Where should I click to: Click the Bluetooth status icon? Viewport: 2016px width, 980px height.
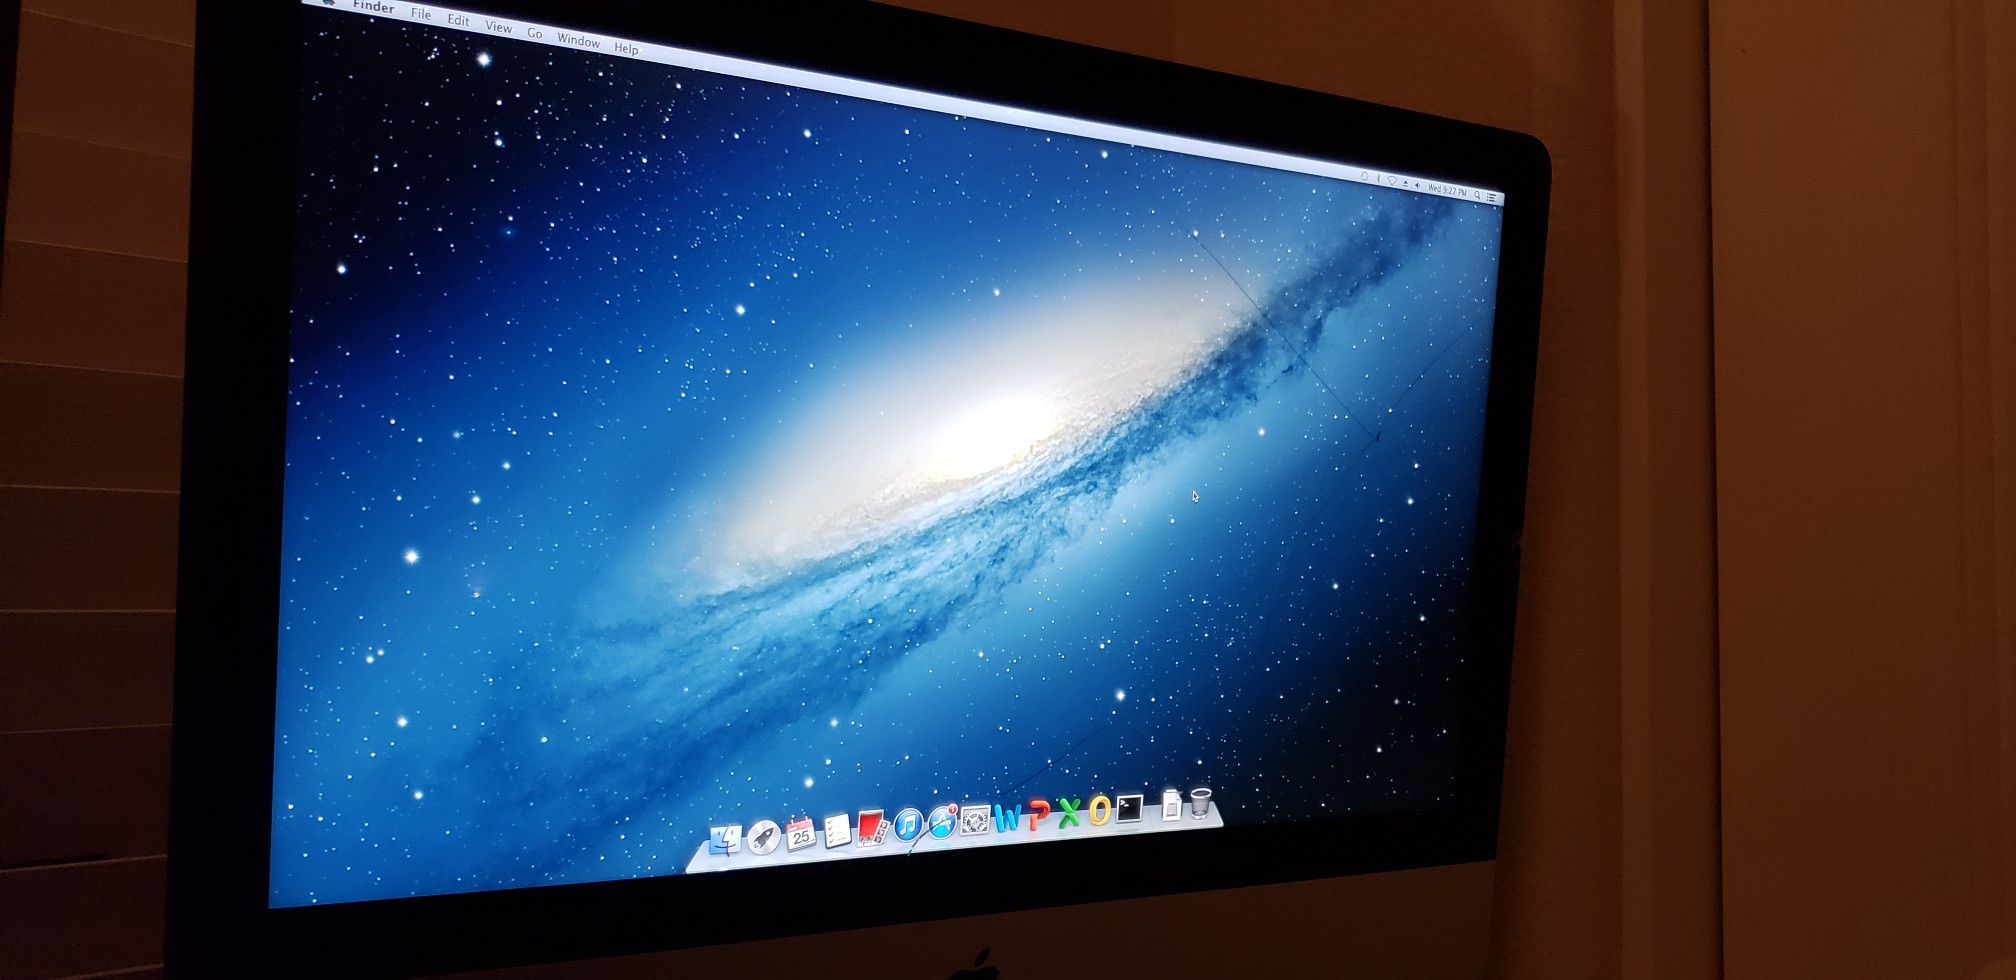click(x=1378, y=178)
